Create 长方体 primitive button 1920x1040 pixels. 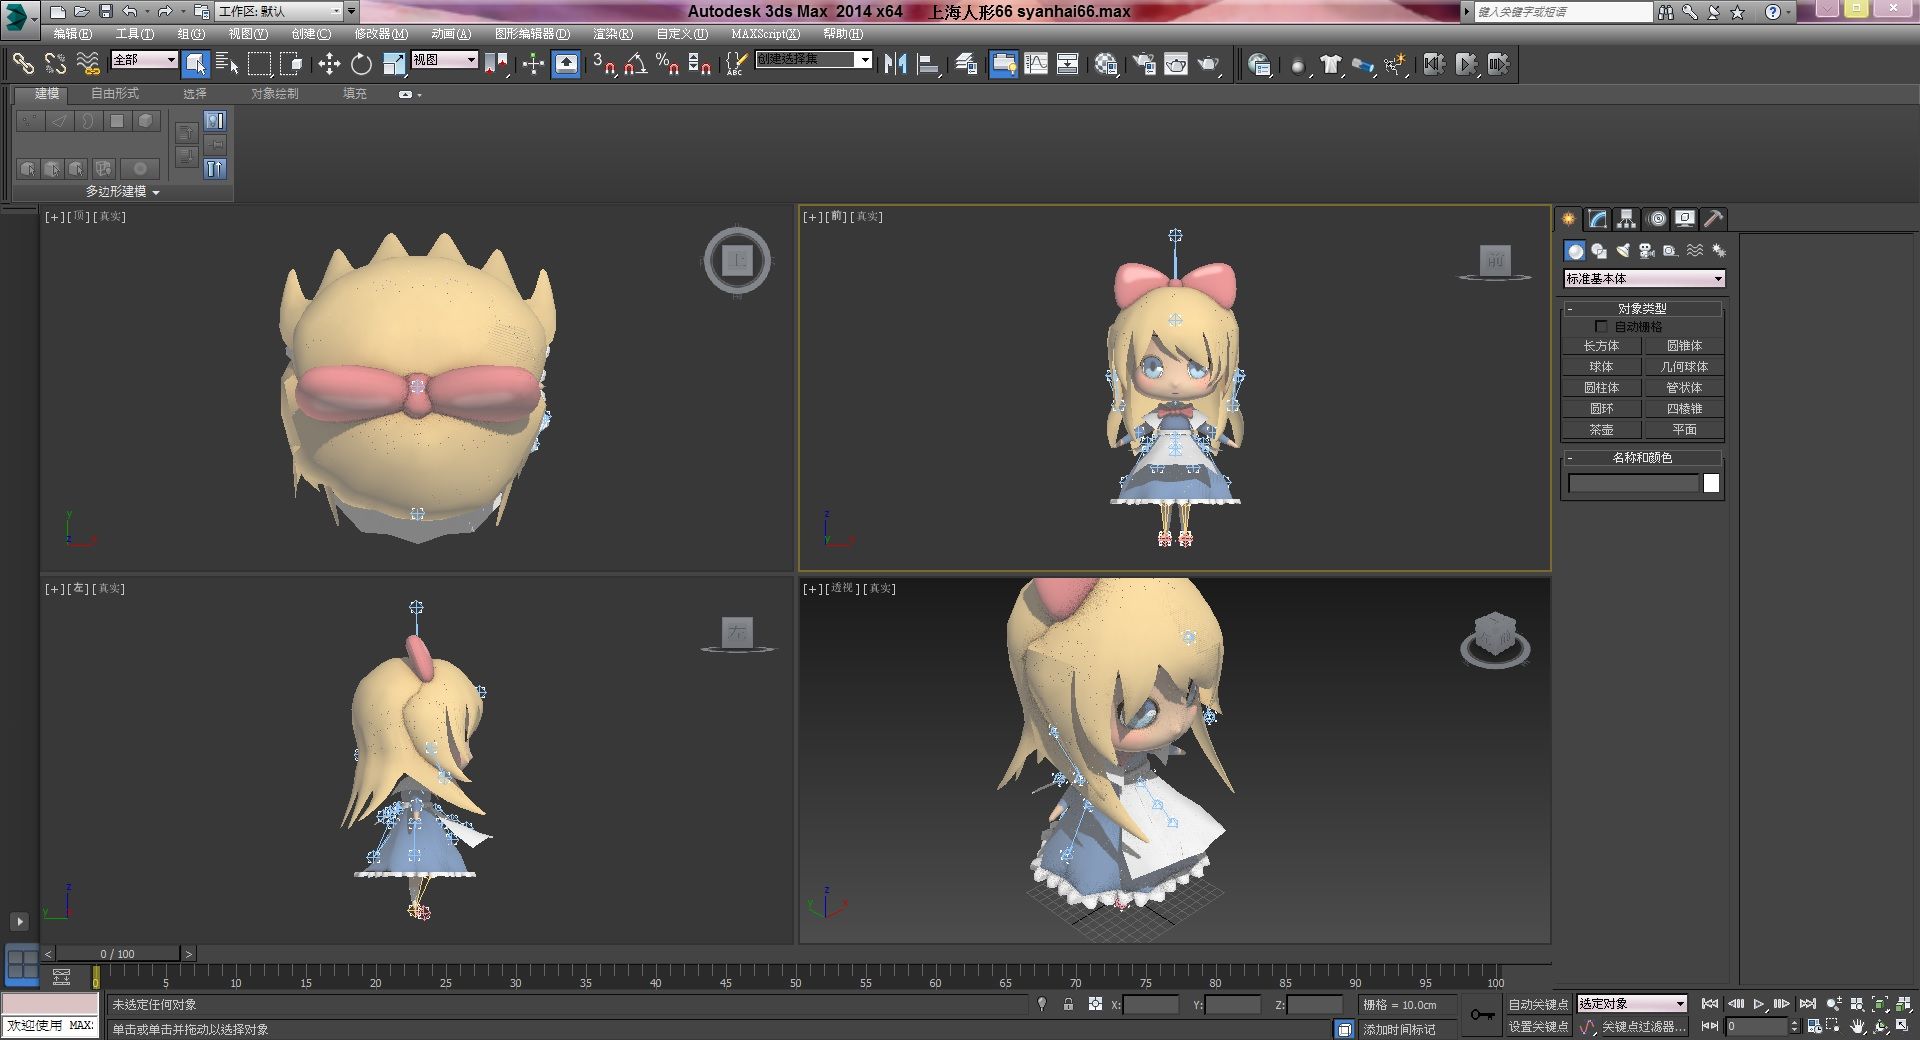click(1601, 346)
